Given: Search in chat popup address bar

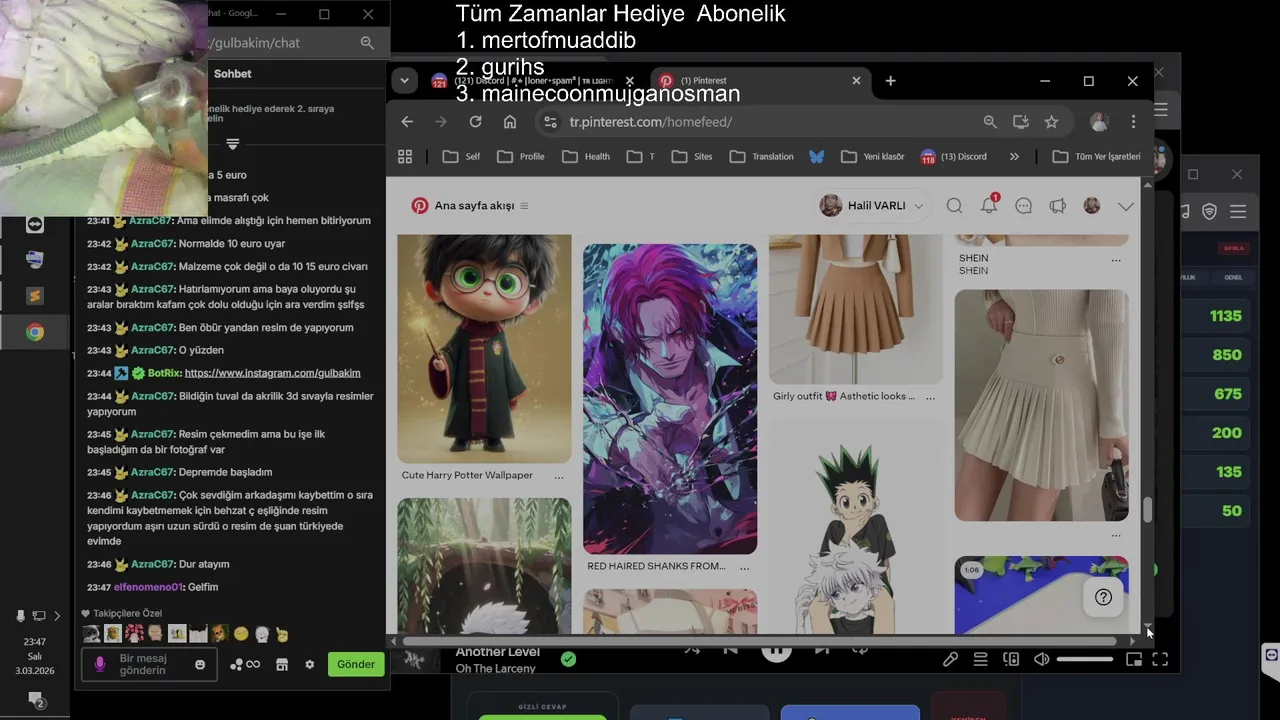Looking at the screenshot, I should click(x=367, y=43).
